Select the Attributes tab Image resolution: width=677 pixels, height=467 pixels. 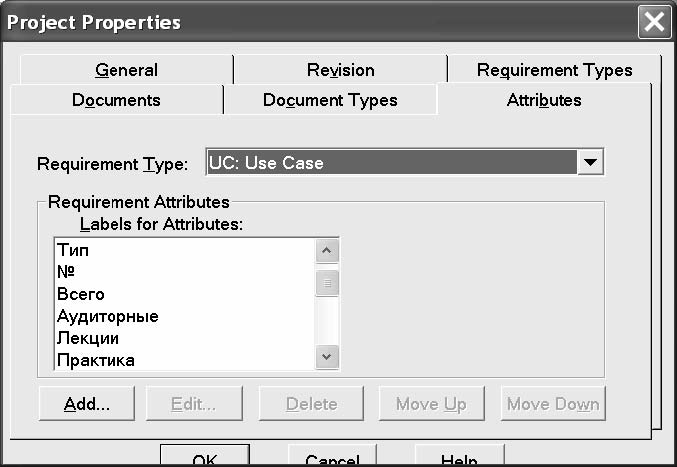click(544, 100)
